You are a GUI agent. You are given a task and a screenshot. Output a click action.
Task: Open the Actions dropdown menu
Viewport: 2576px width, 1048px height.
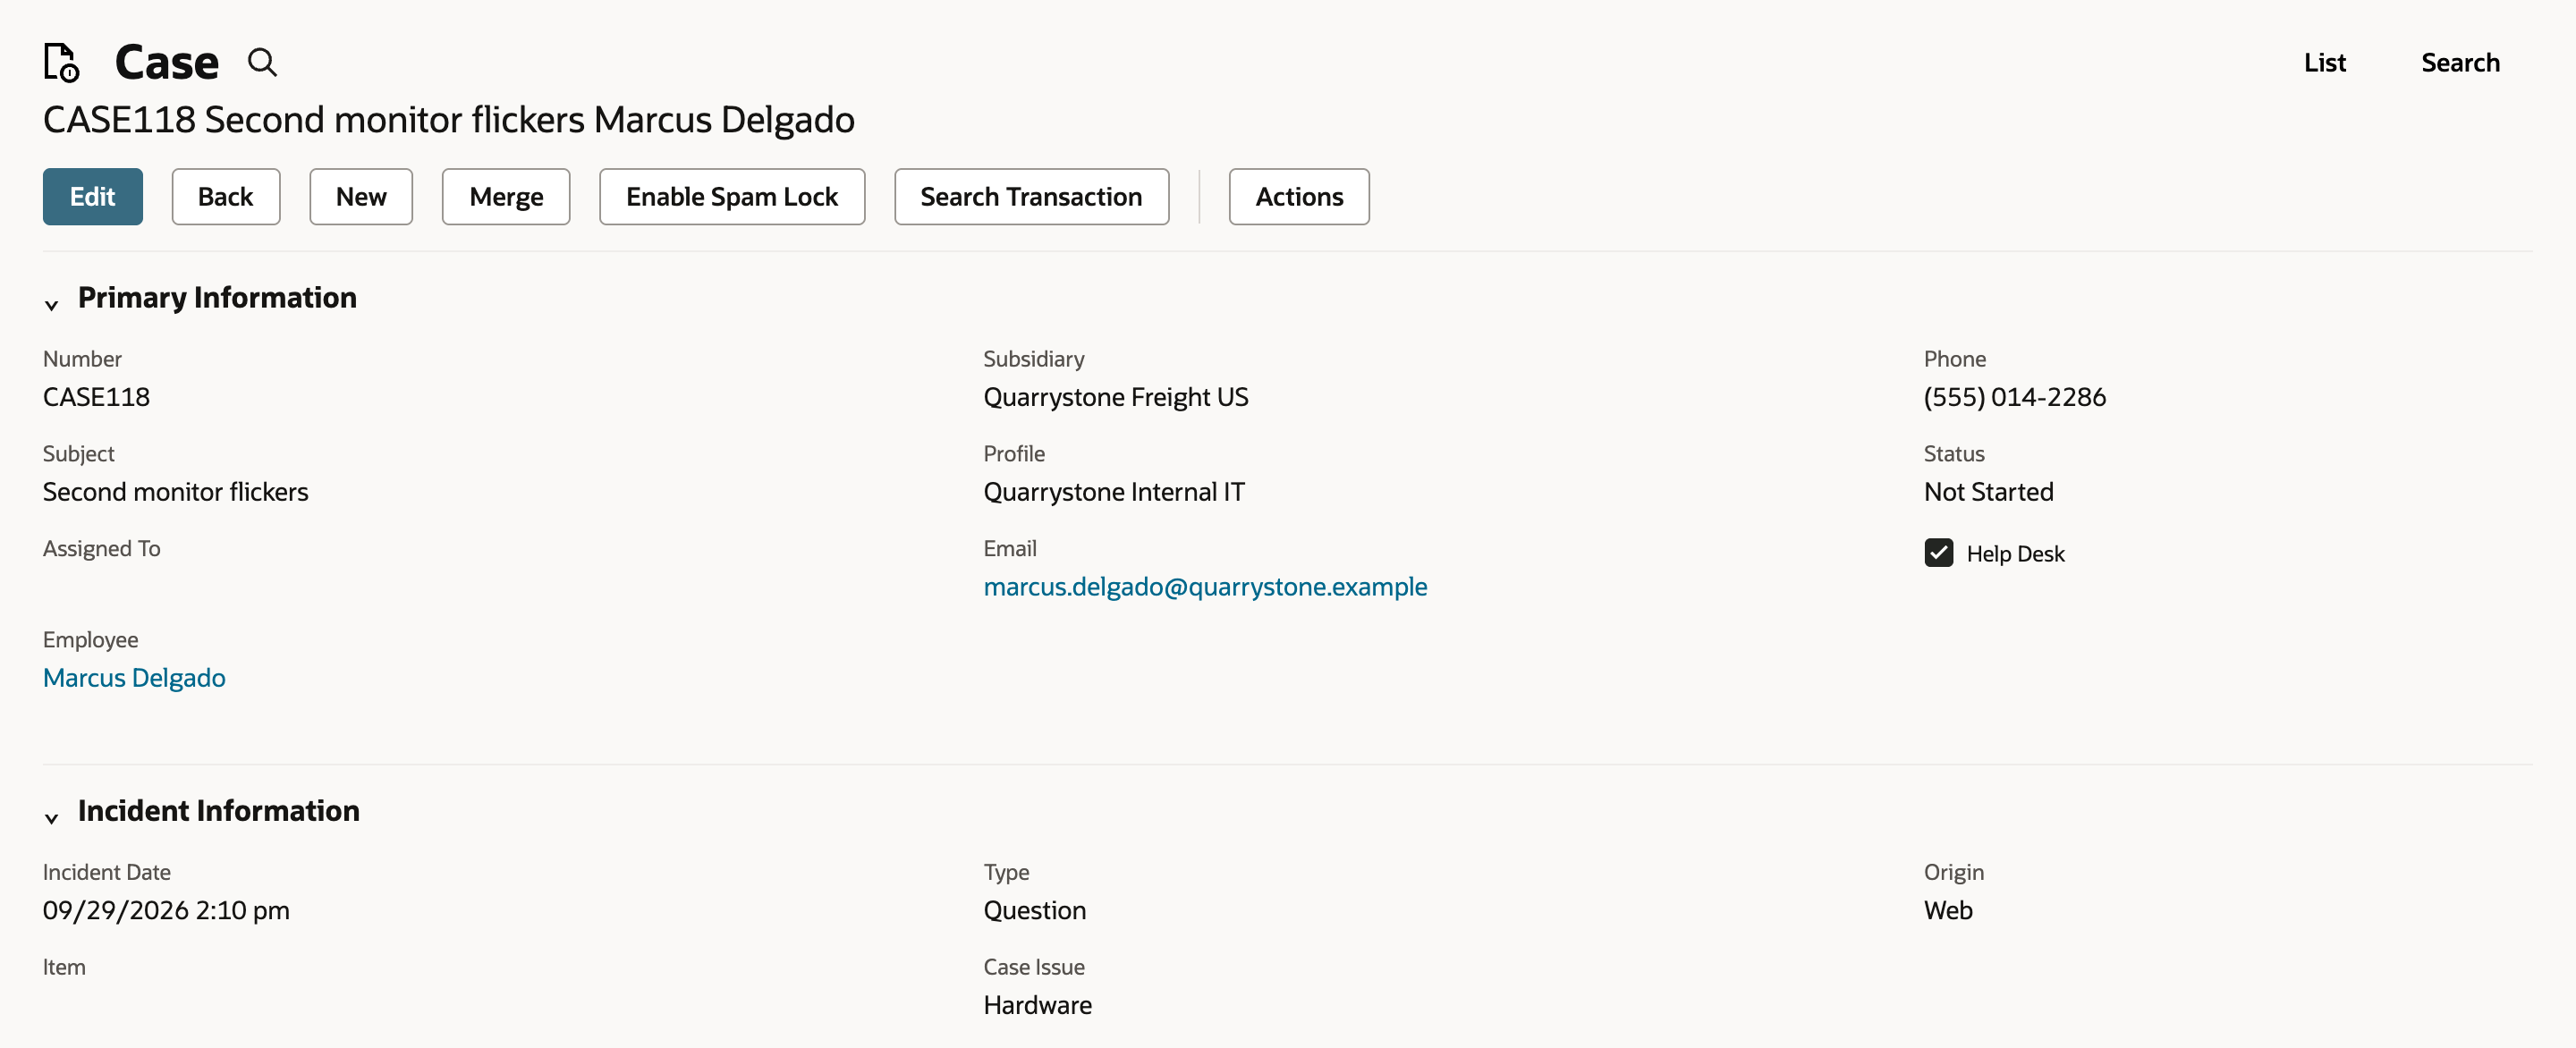click(x=1298, y=197)
